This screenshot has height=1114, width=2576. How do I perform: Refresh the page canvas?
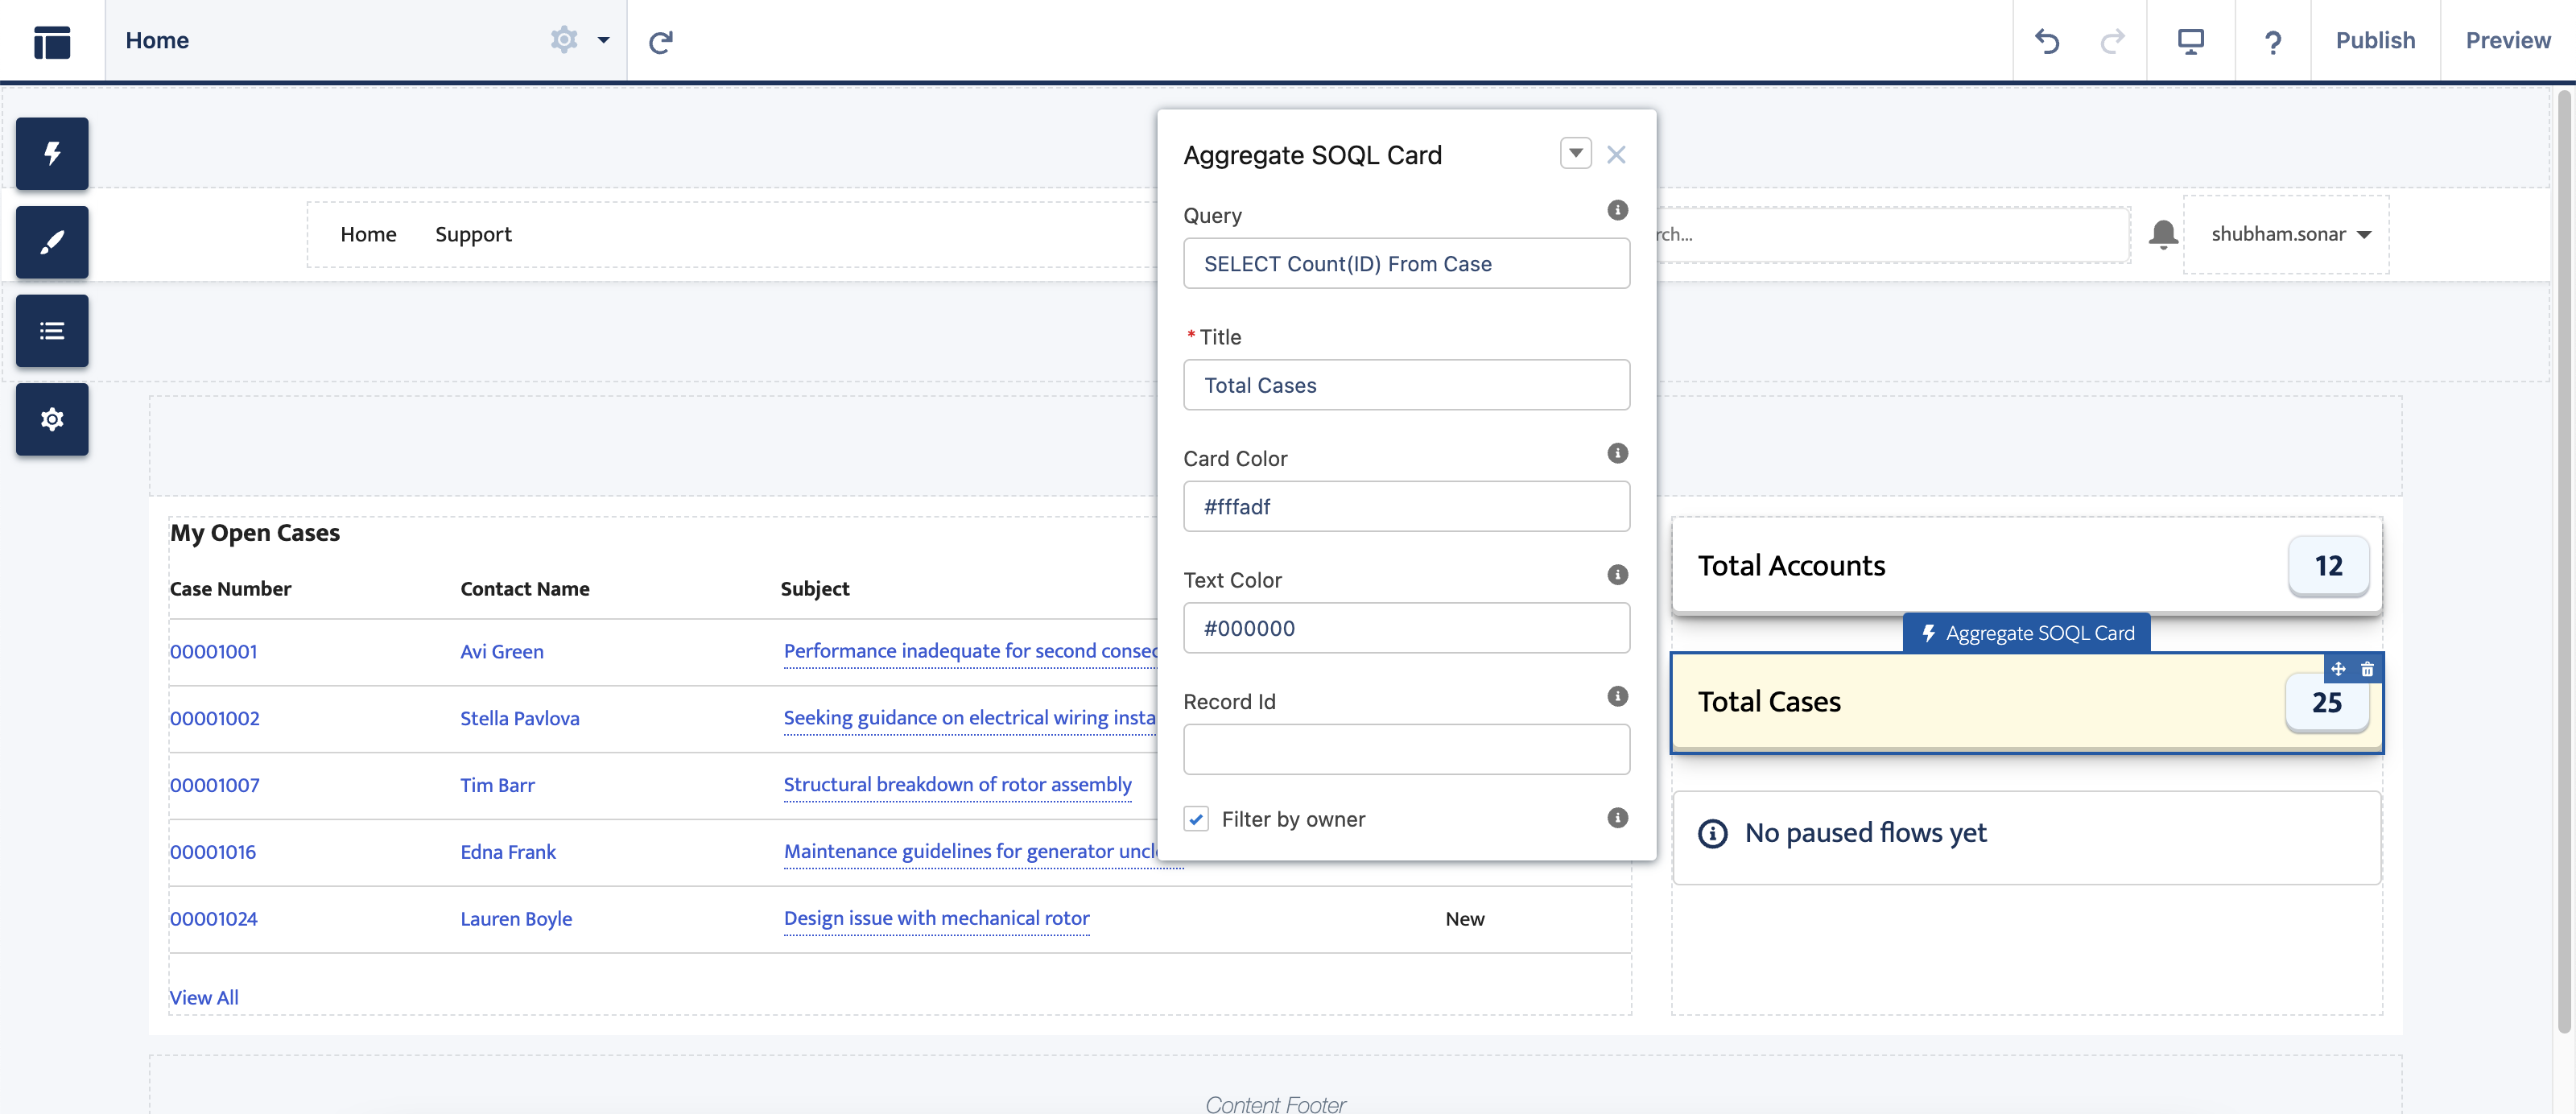tap(661, 42)
